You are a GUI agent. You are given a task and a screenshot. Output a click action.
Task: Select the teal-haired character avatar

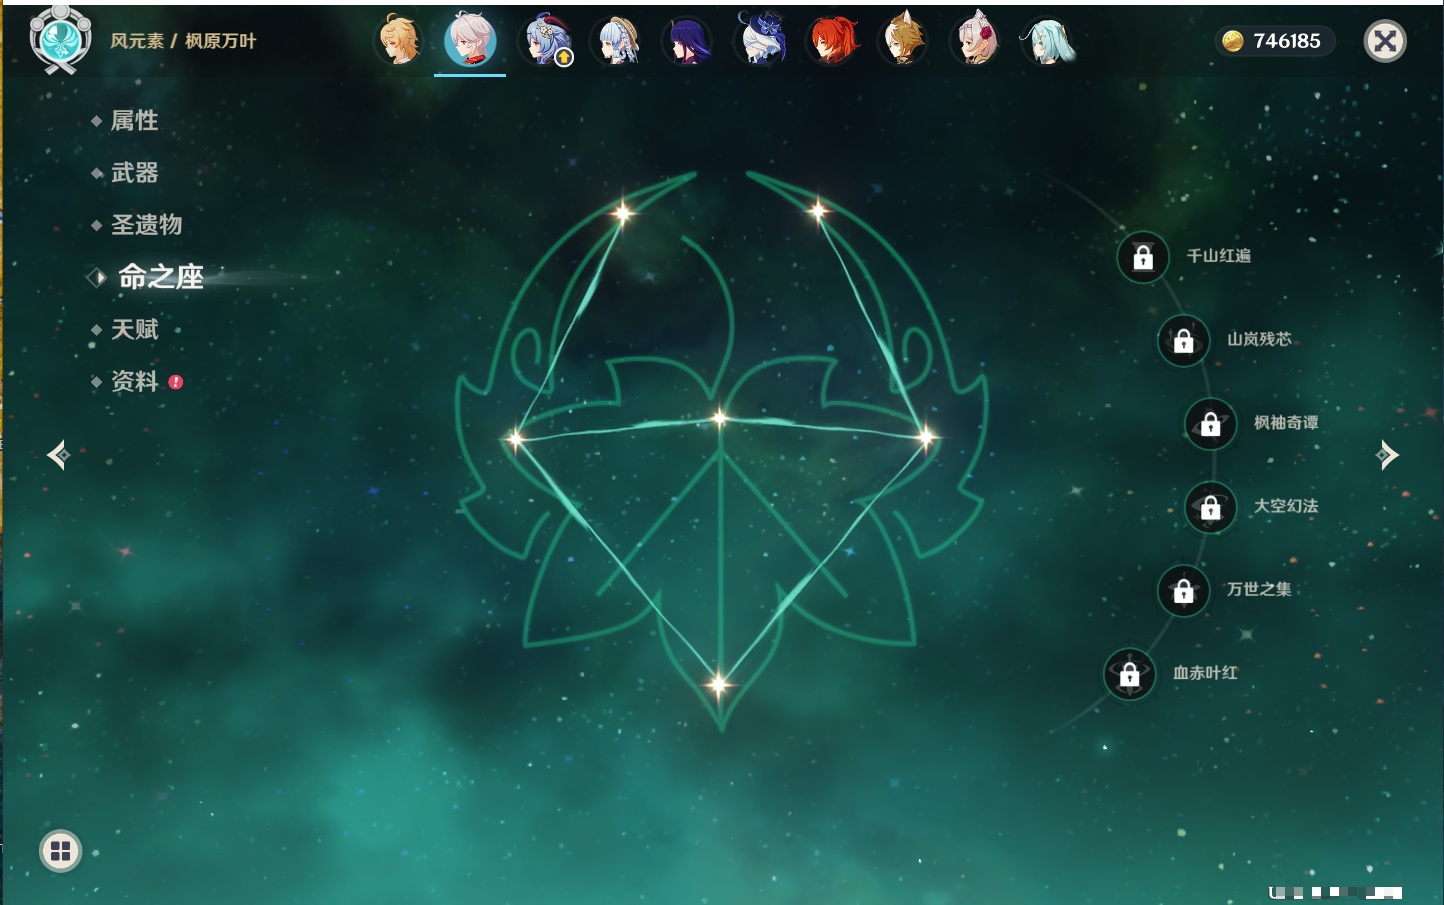tap(1047, 41)
